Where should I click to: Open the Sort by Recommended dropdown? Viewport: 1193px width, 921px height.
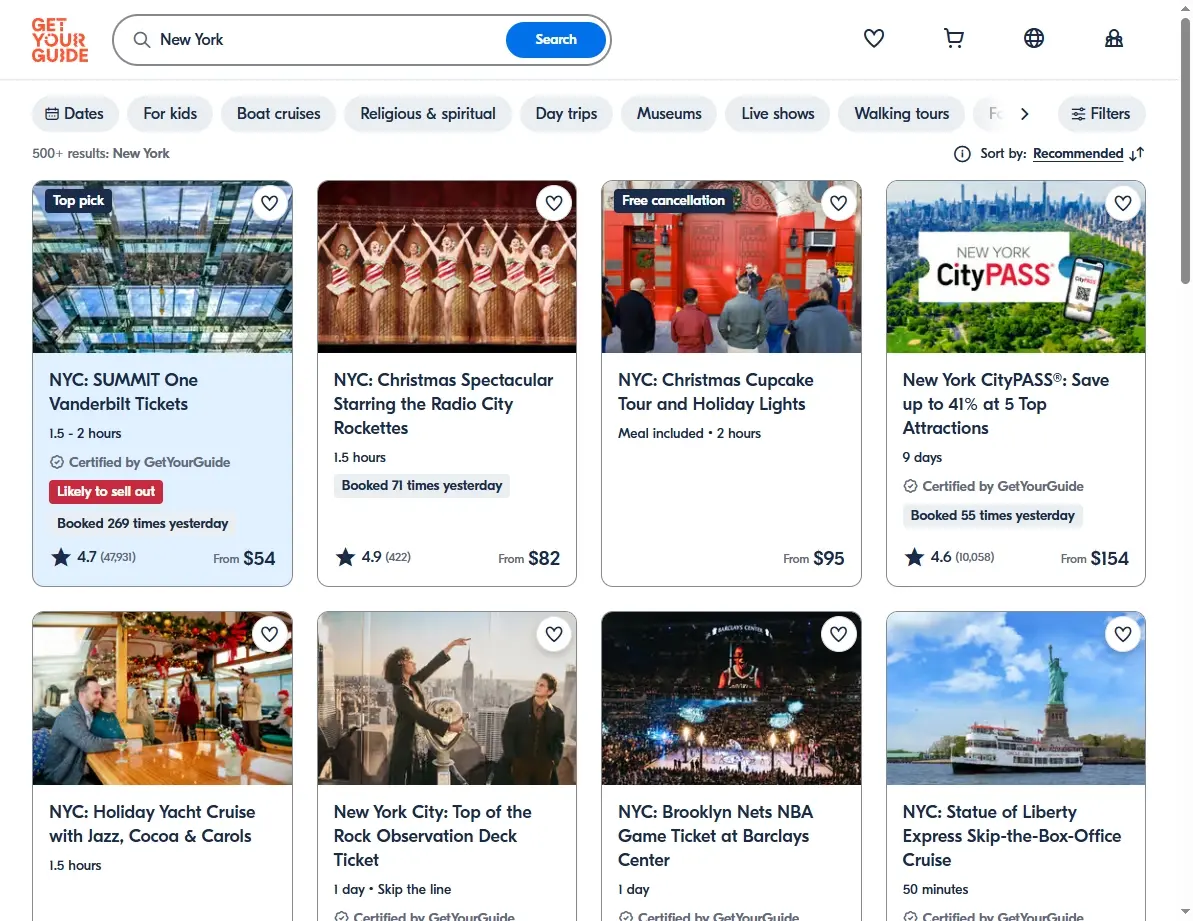(x=1077, y=154)
